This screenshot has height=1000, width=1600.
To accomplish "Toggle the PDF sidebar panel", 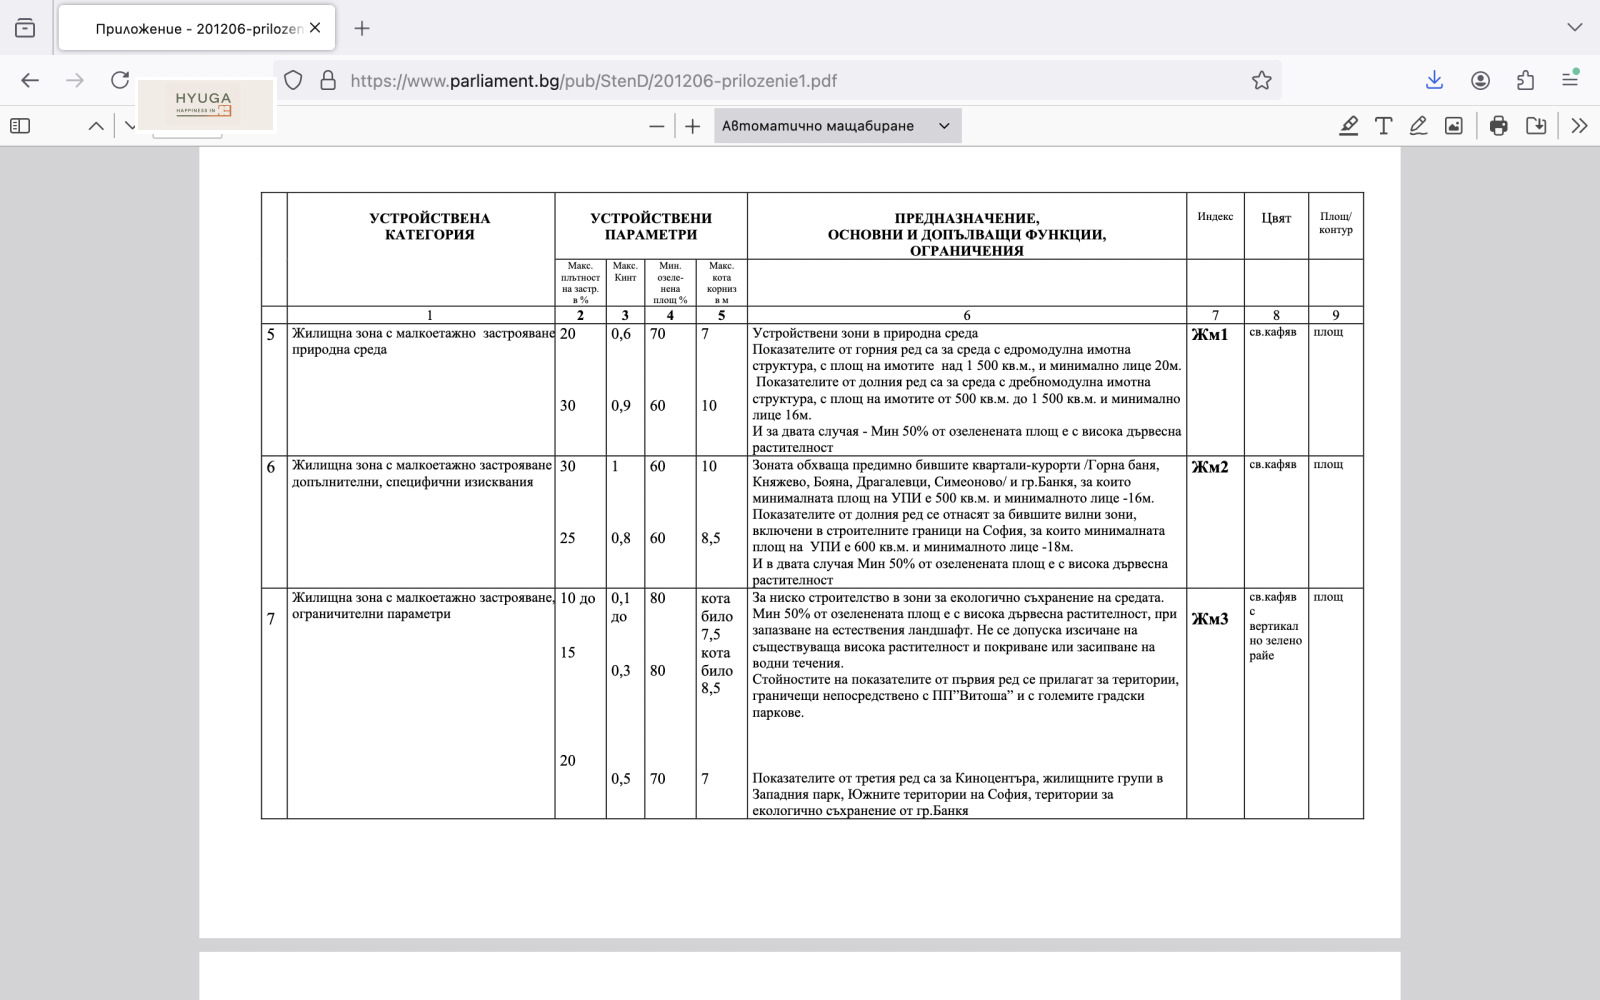I will tap(20, 126).
